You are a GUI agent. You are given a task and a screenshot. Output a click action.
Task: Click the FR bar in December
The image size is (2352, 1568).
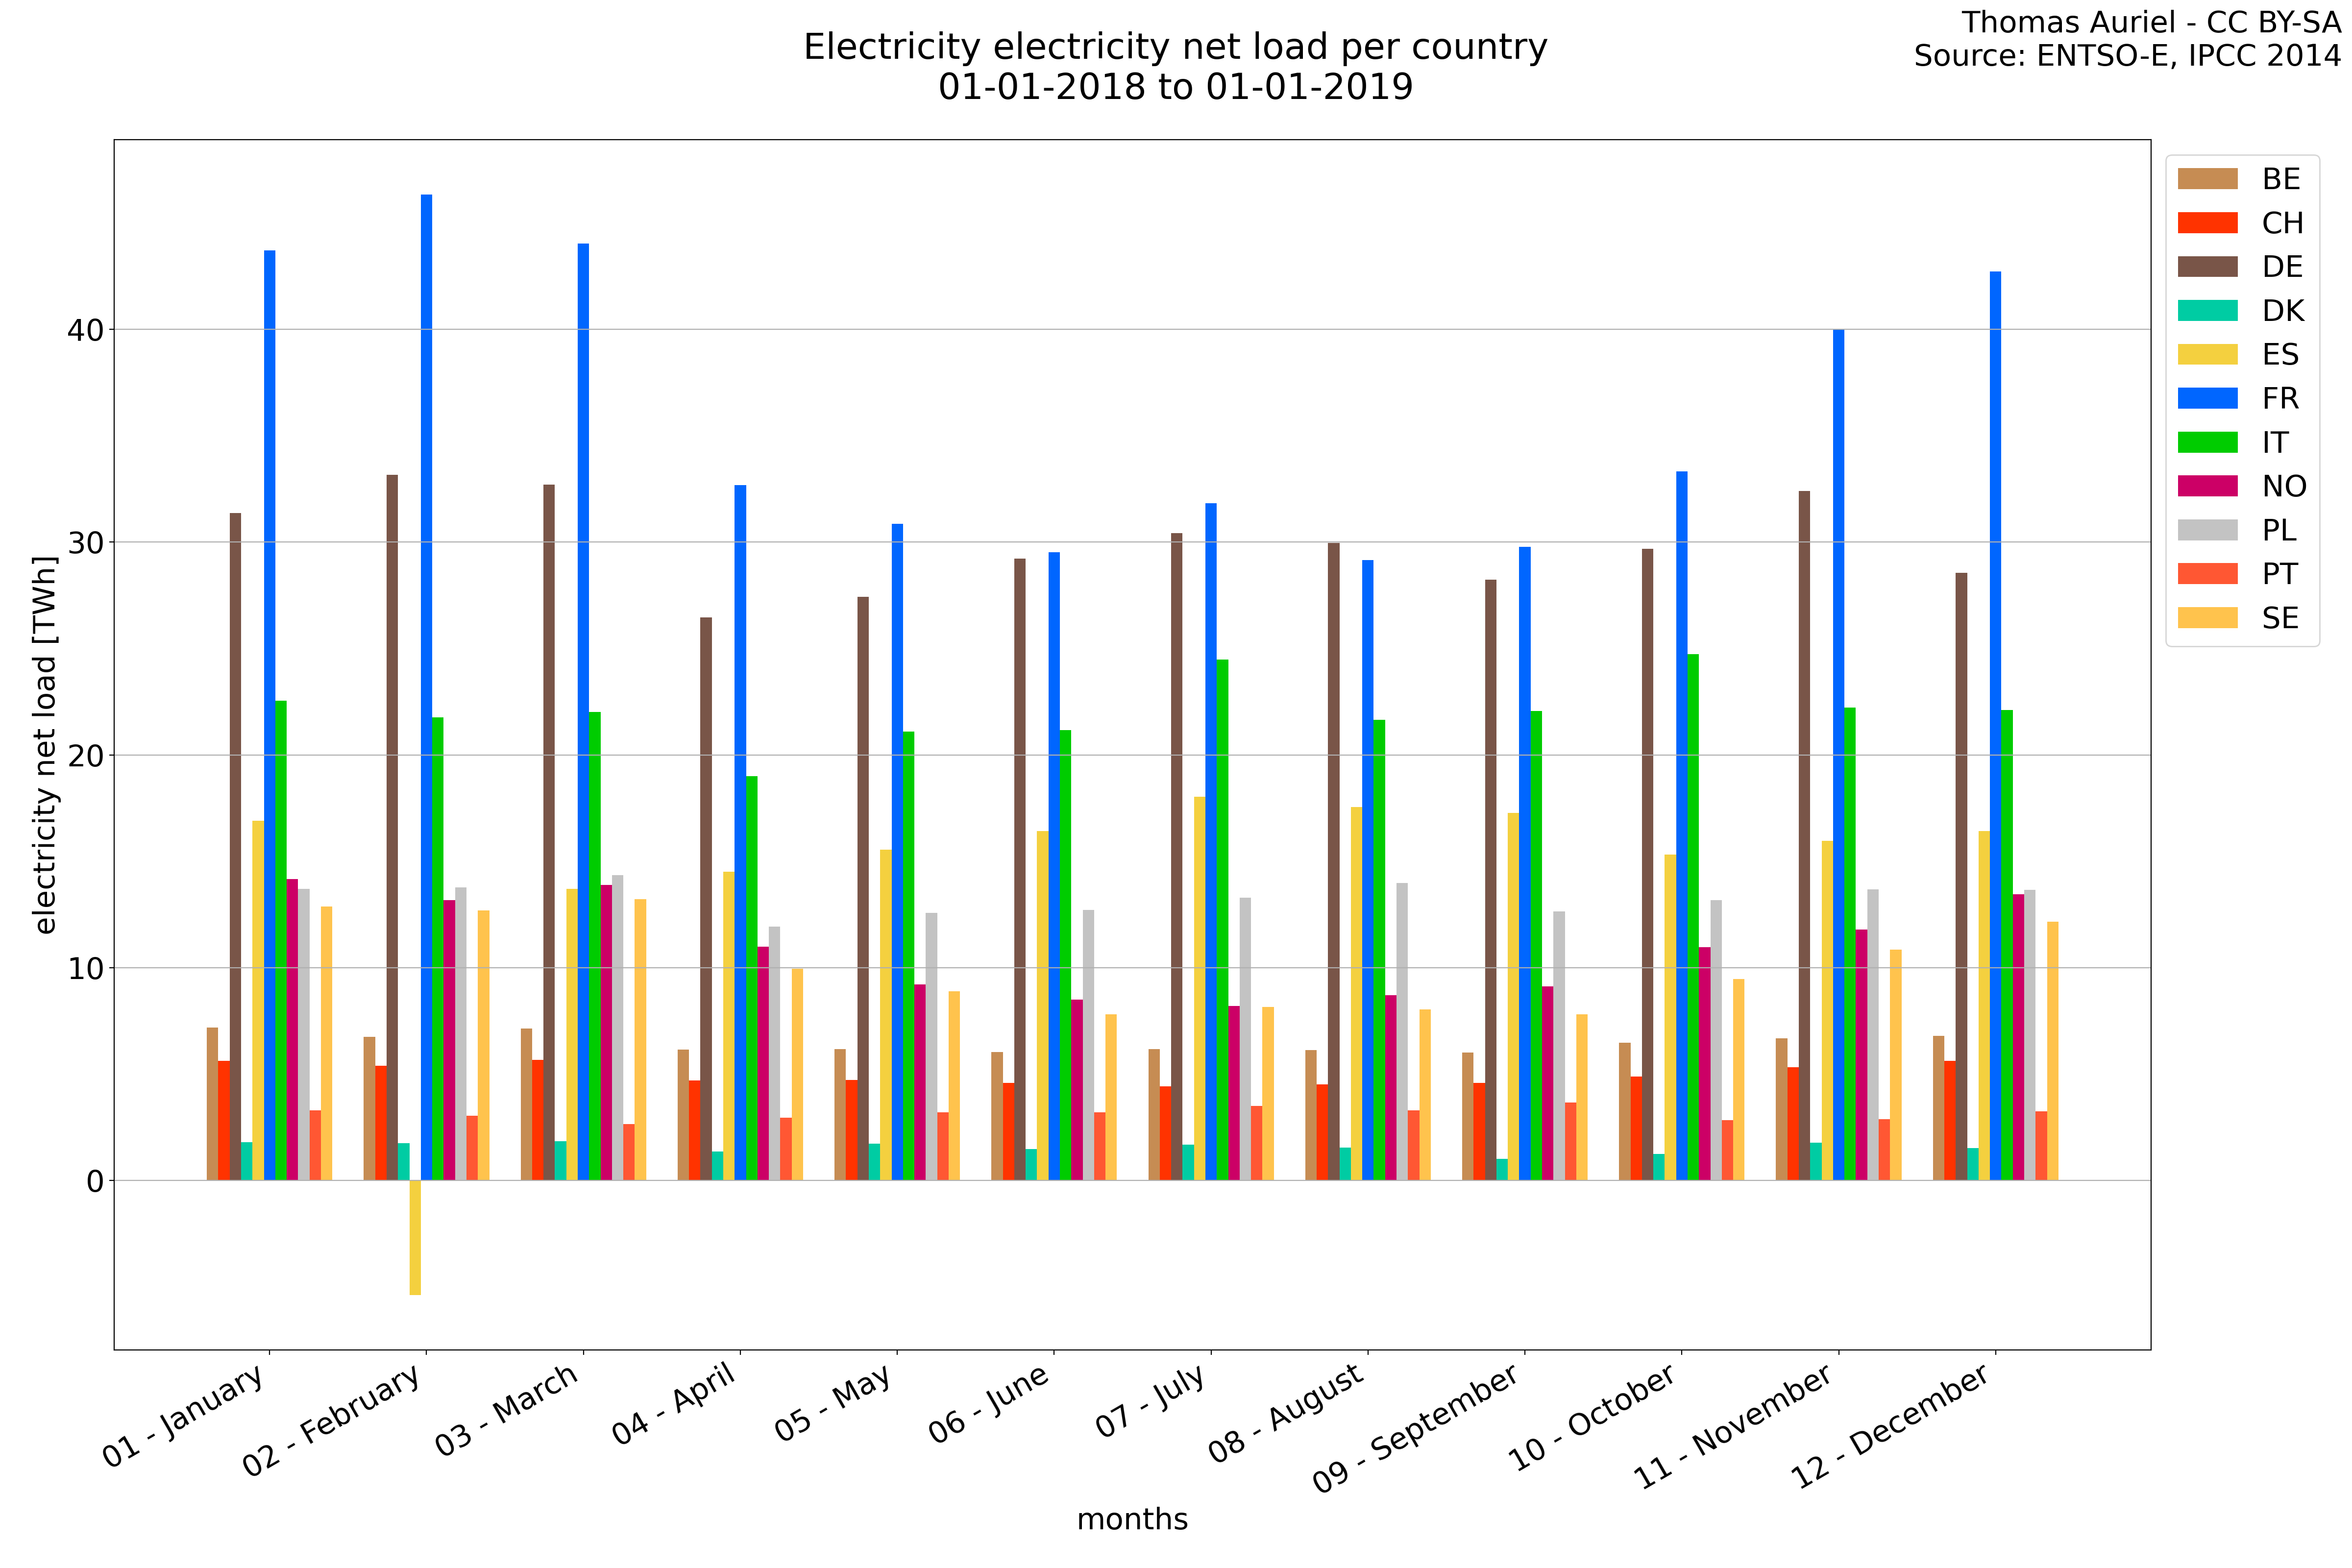point(1995,725)
